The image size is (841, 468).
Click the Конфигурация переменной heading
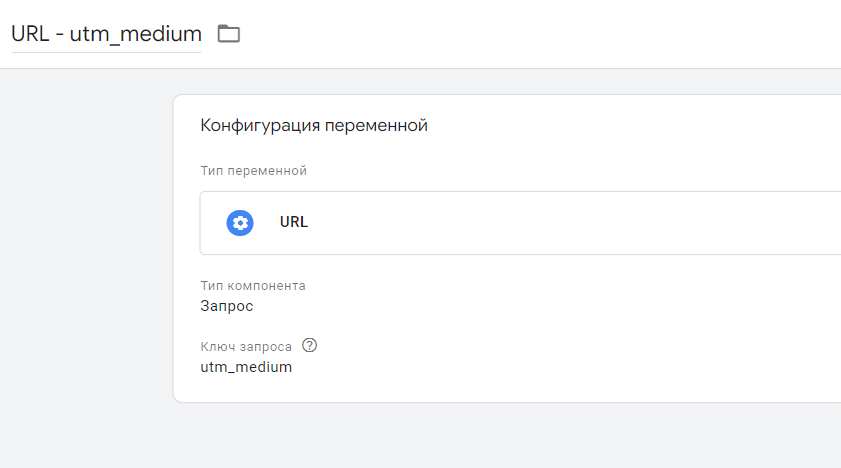coord(314,125)
